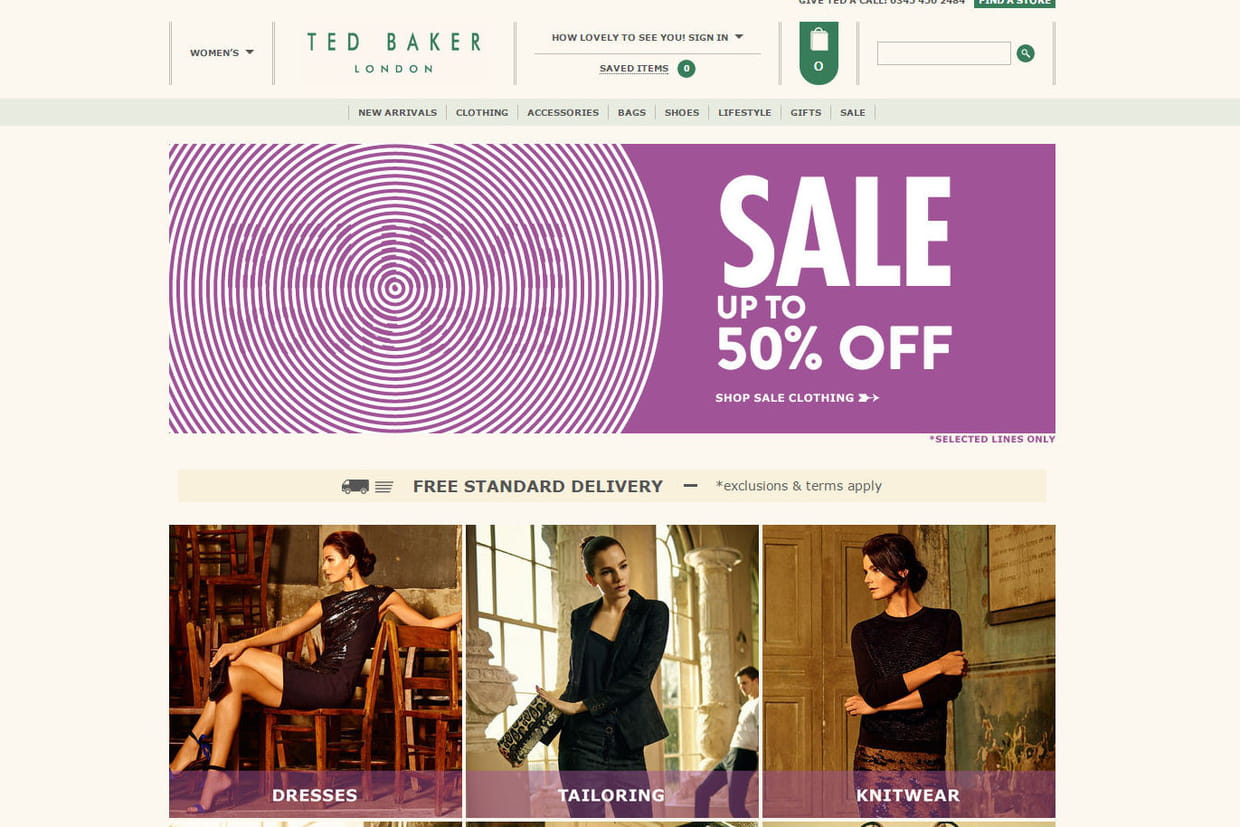Select the Clothing menu item
This screenshot has height=827, width=1240.
point(482,113)
